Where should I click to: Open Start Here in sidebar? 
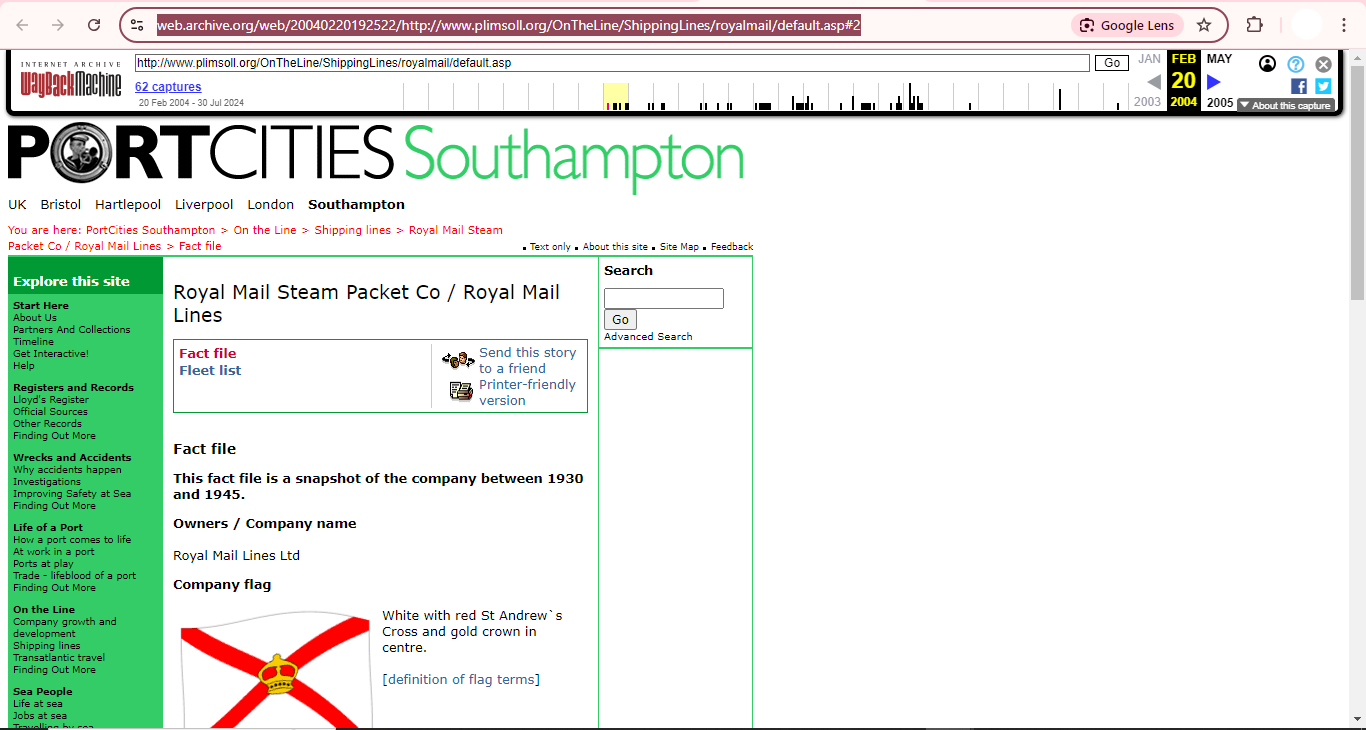pyautogui.click(x=41, y=306)
